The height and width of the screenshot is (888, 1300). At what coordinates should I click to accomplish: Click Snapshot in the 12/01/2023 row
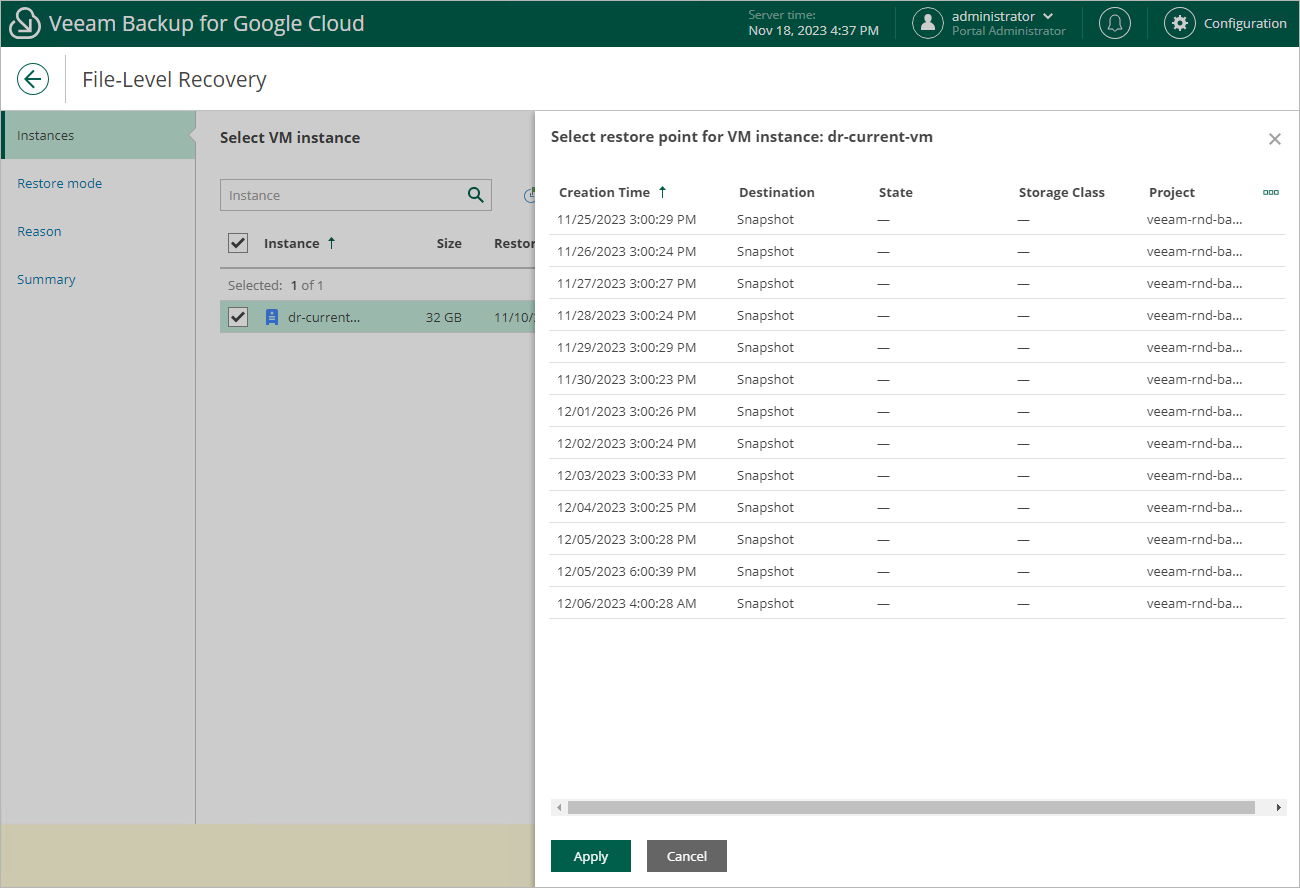coord(765,411)
